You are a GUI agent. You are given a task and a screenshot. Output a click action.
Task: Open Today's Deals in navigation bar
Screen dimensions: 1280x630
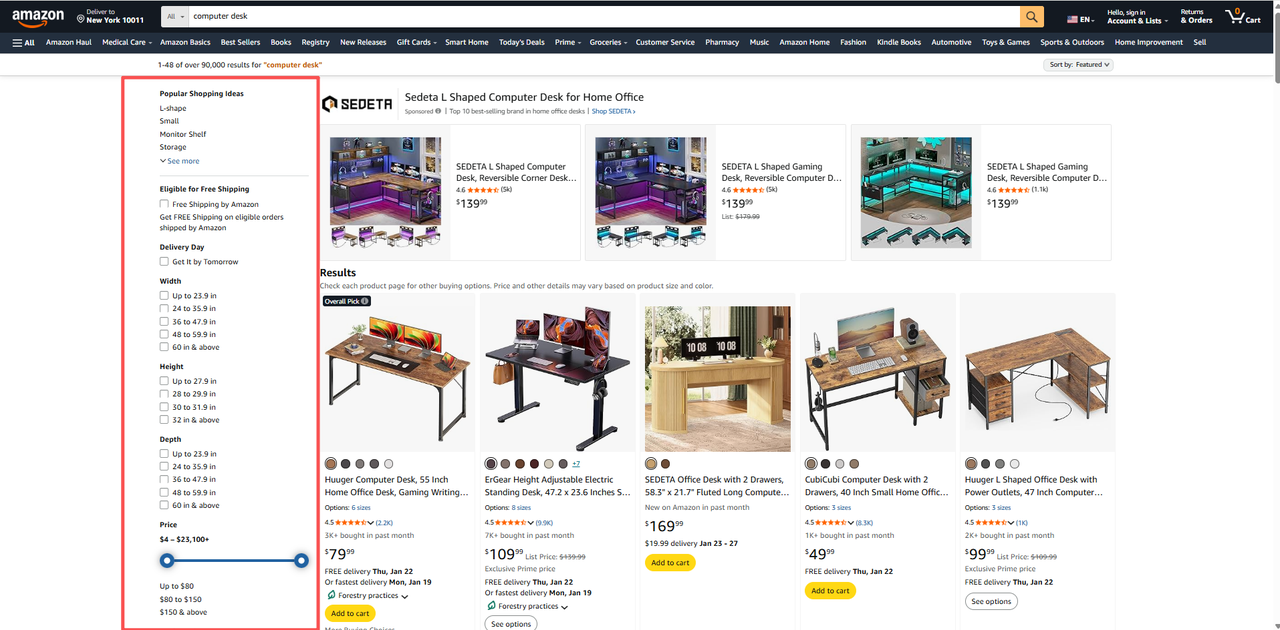point(522,42)
